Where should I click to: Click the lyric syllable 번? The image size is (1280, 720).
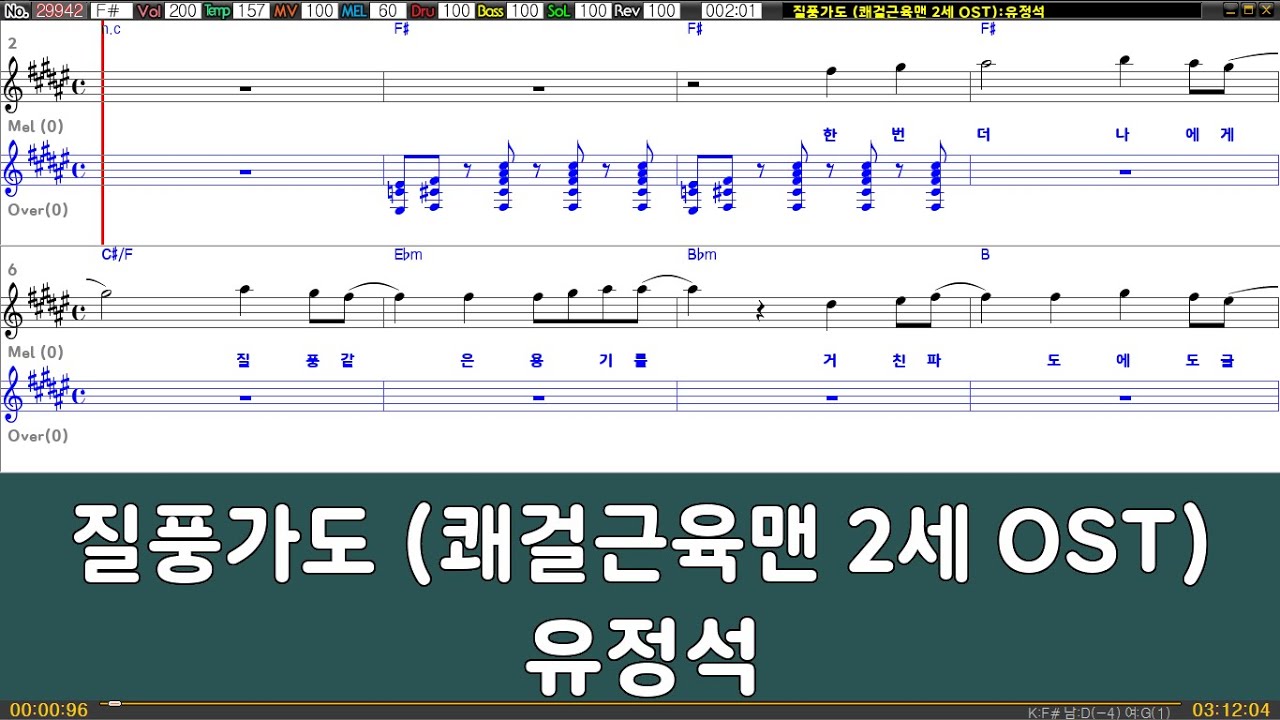click(898, 135)
